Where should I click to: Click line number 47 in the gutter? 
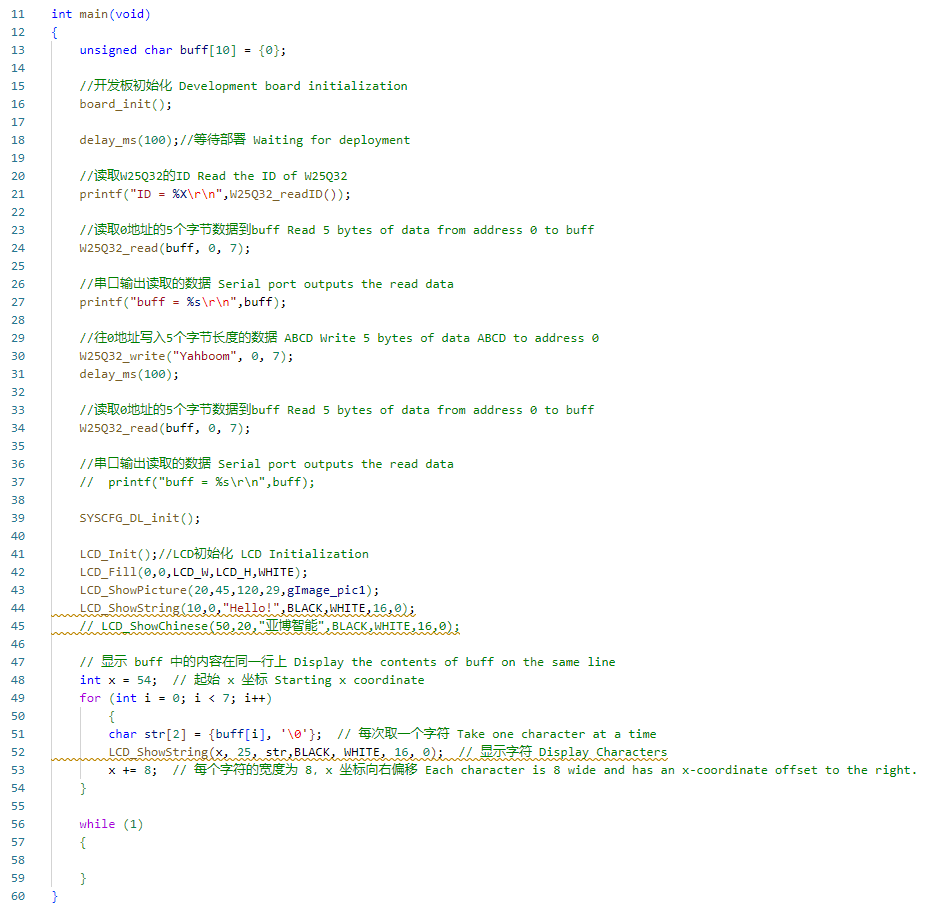[18, 662]
